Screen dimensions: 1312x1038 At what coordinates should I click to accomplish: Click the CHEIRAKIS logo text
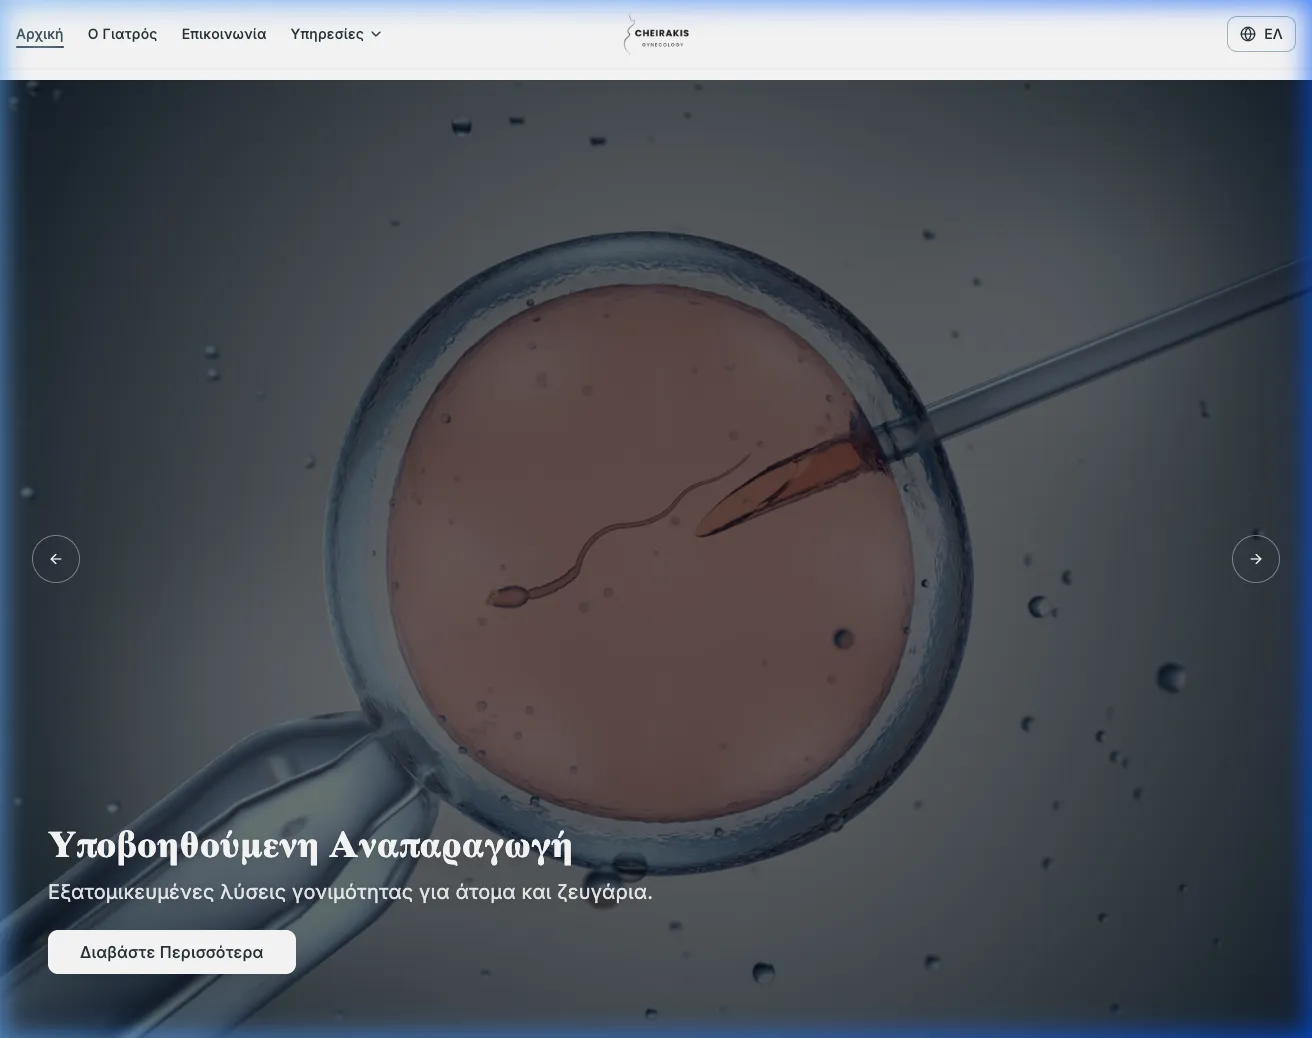pos(662,32)
